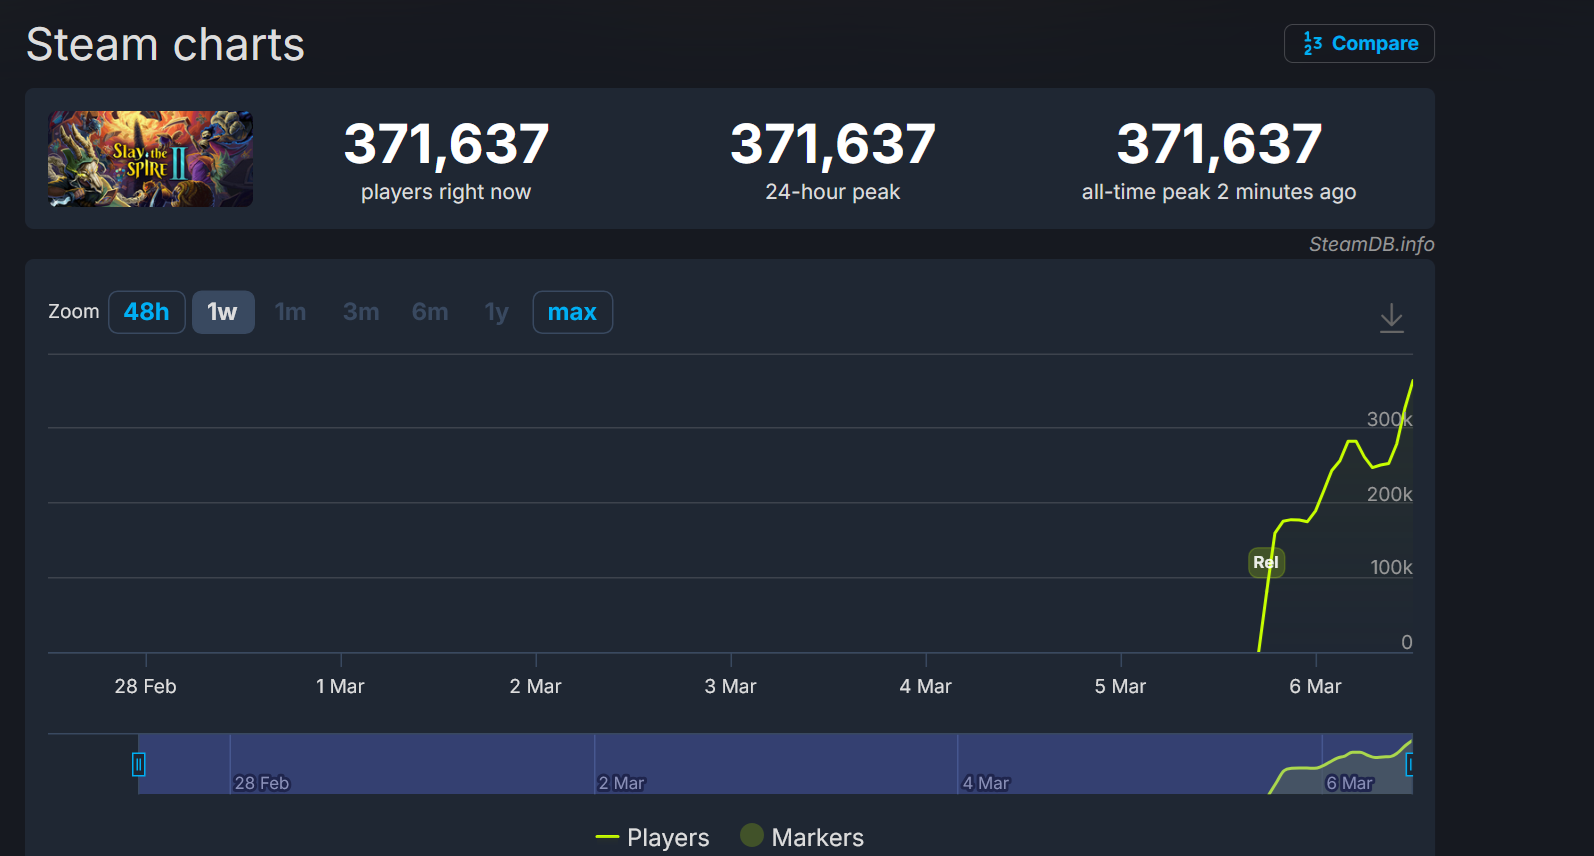The image size is (1594, 856).
Task: Click the 4 Mar label in the navigator strip
Action: [x=985, y=783]
